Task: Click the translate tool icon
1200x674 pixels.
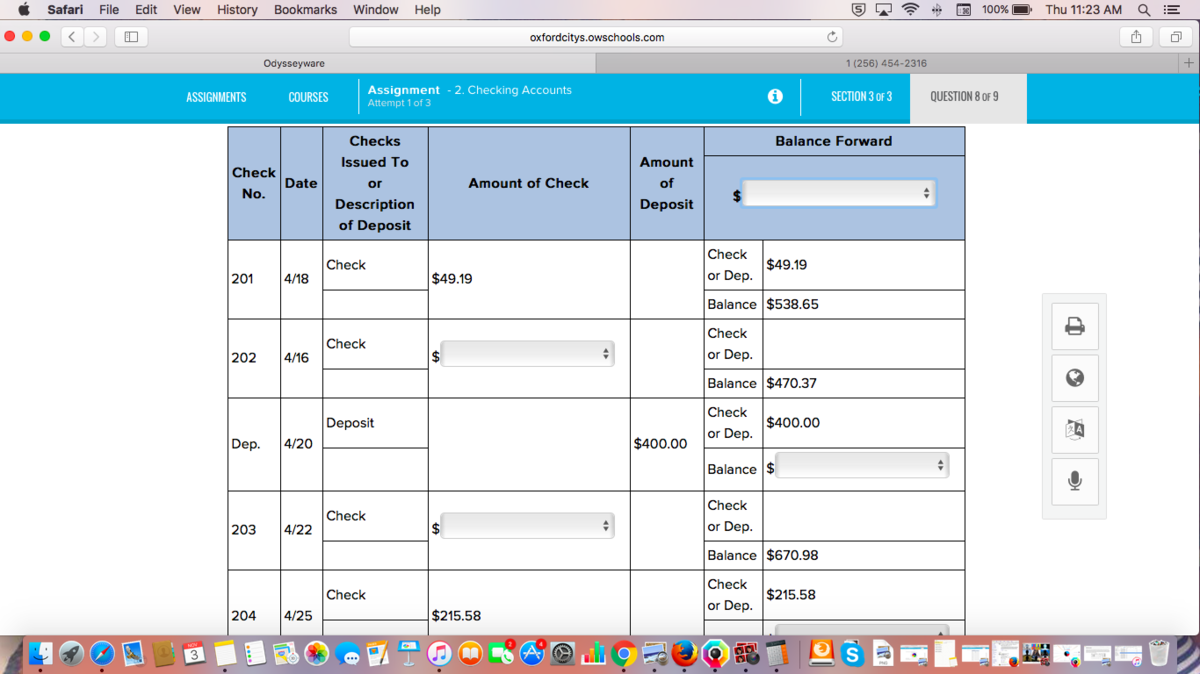Action: pos(1075,430)
